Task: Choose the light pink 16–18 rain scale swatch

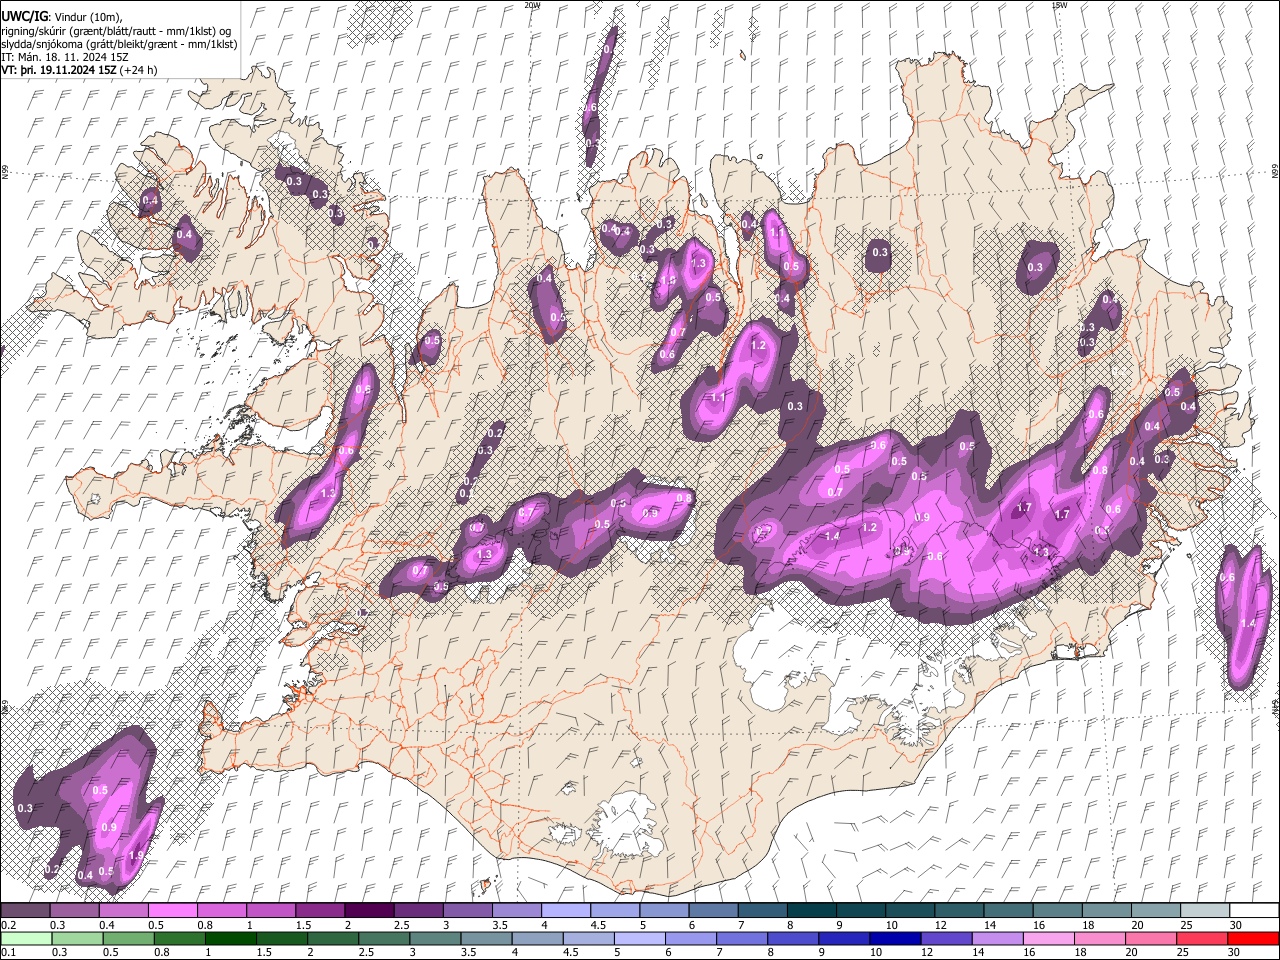Action: [1048, 938]
